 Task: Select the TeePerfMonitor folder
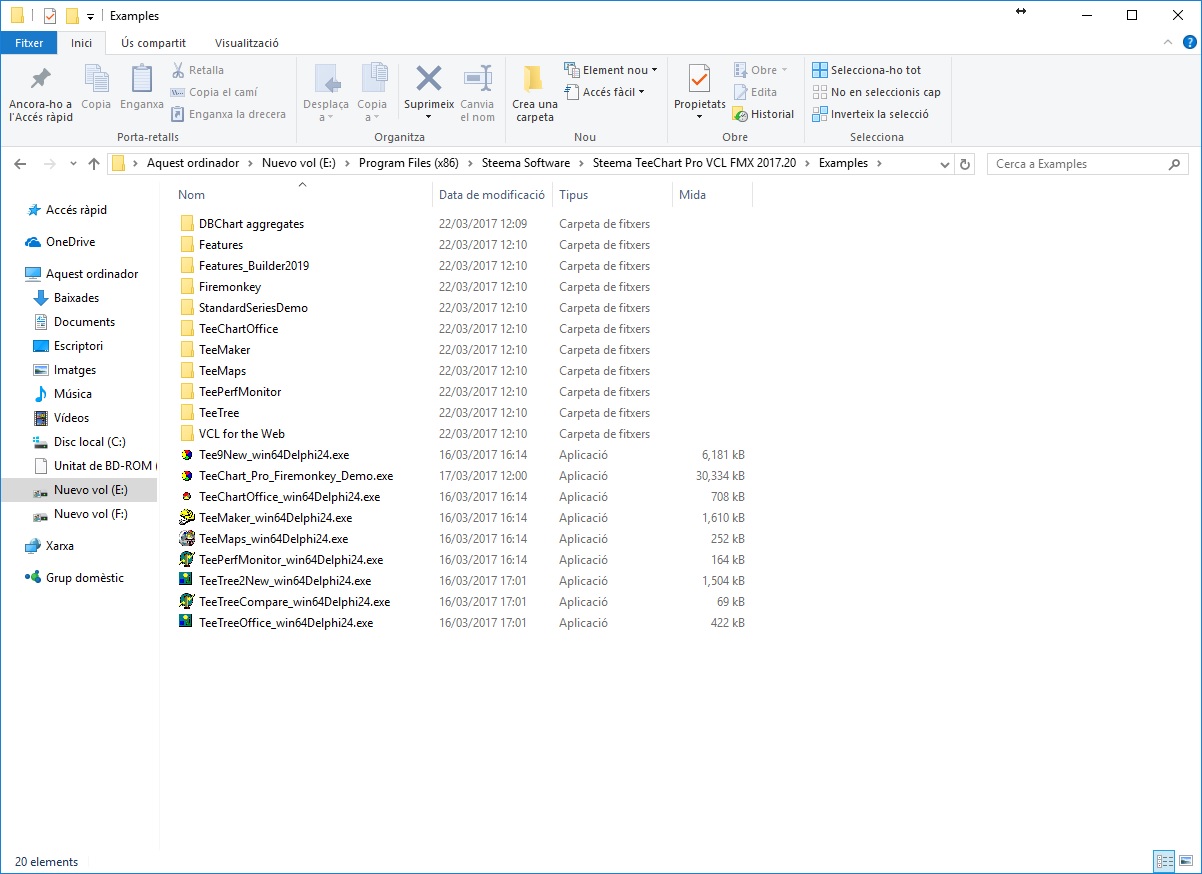click(240, 392)
